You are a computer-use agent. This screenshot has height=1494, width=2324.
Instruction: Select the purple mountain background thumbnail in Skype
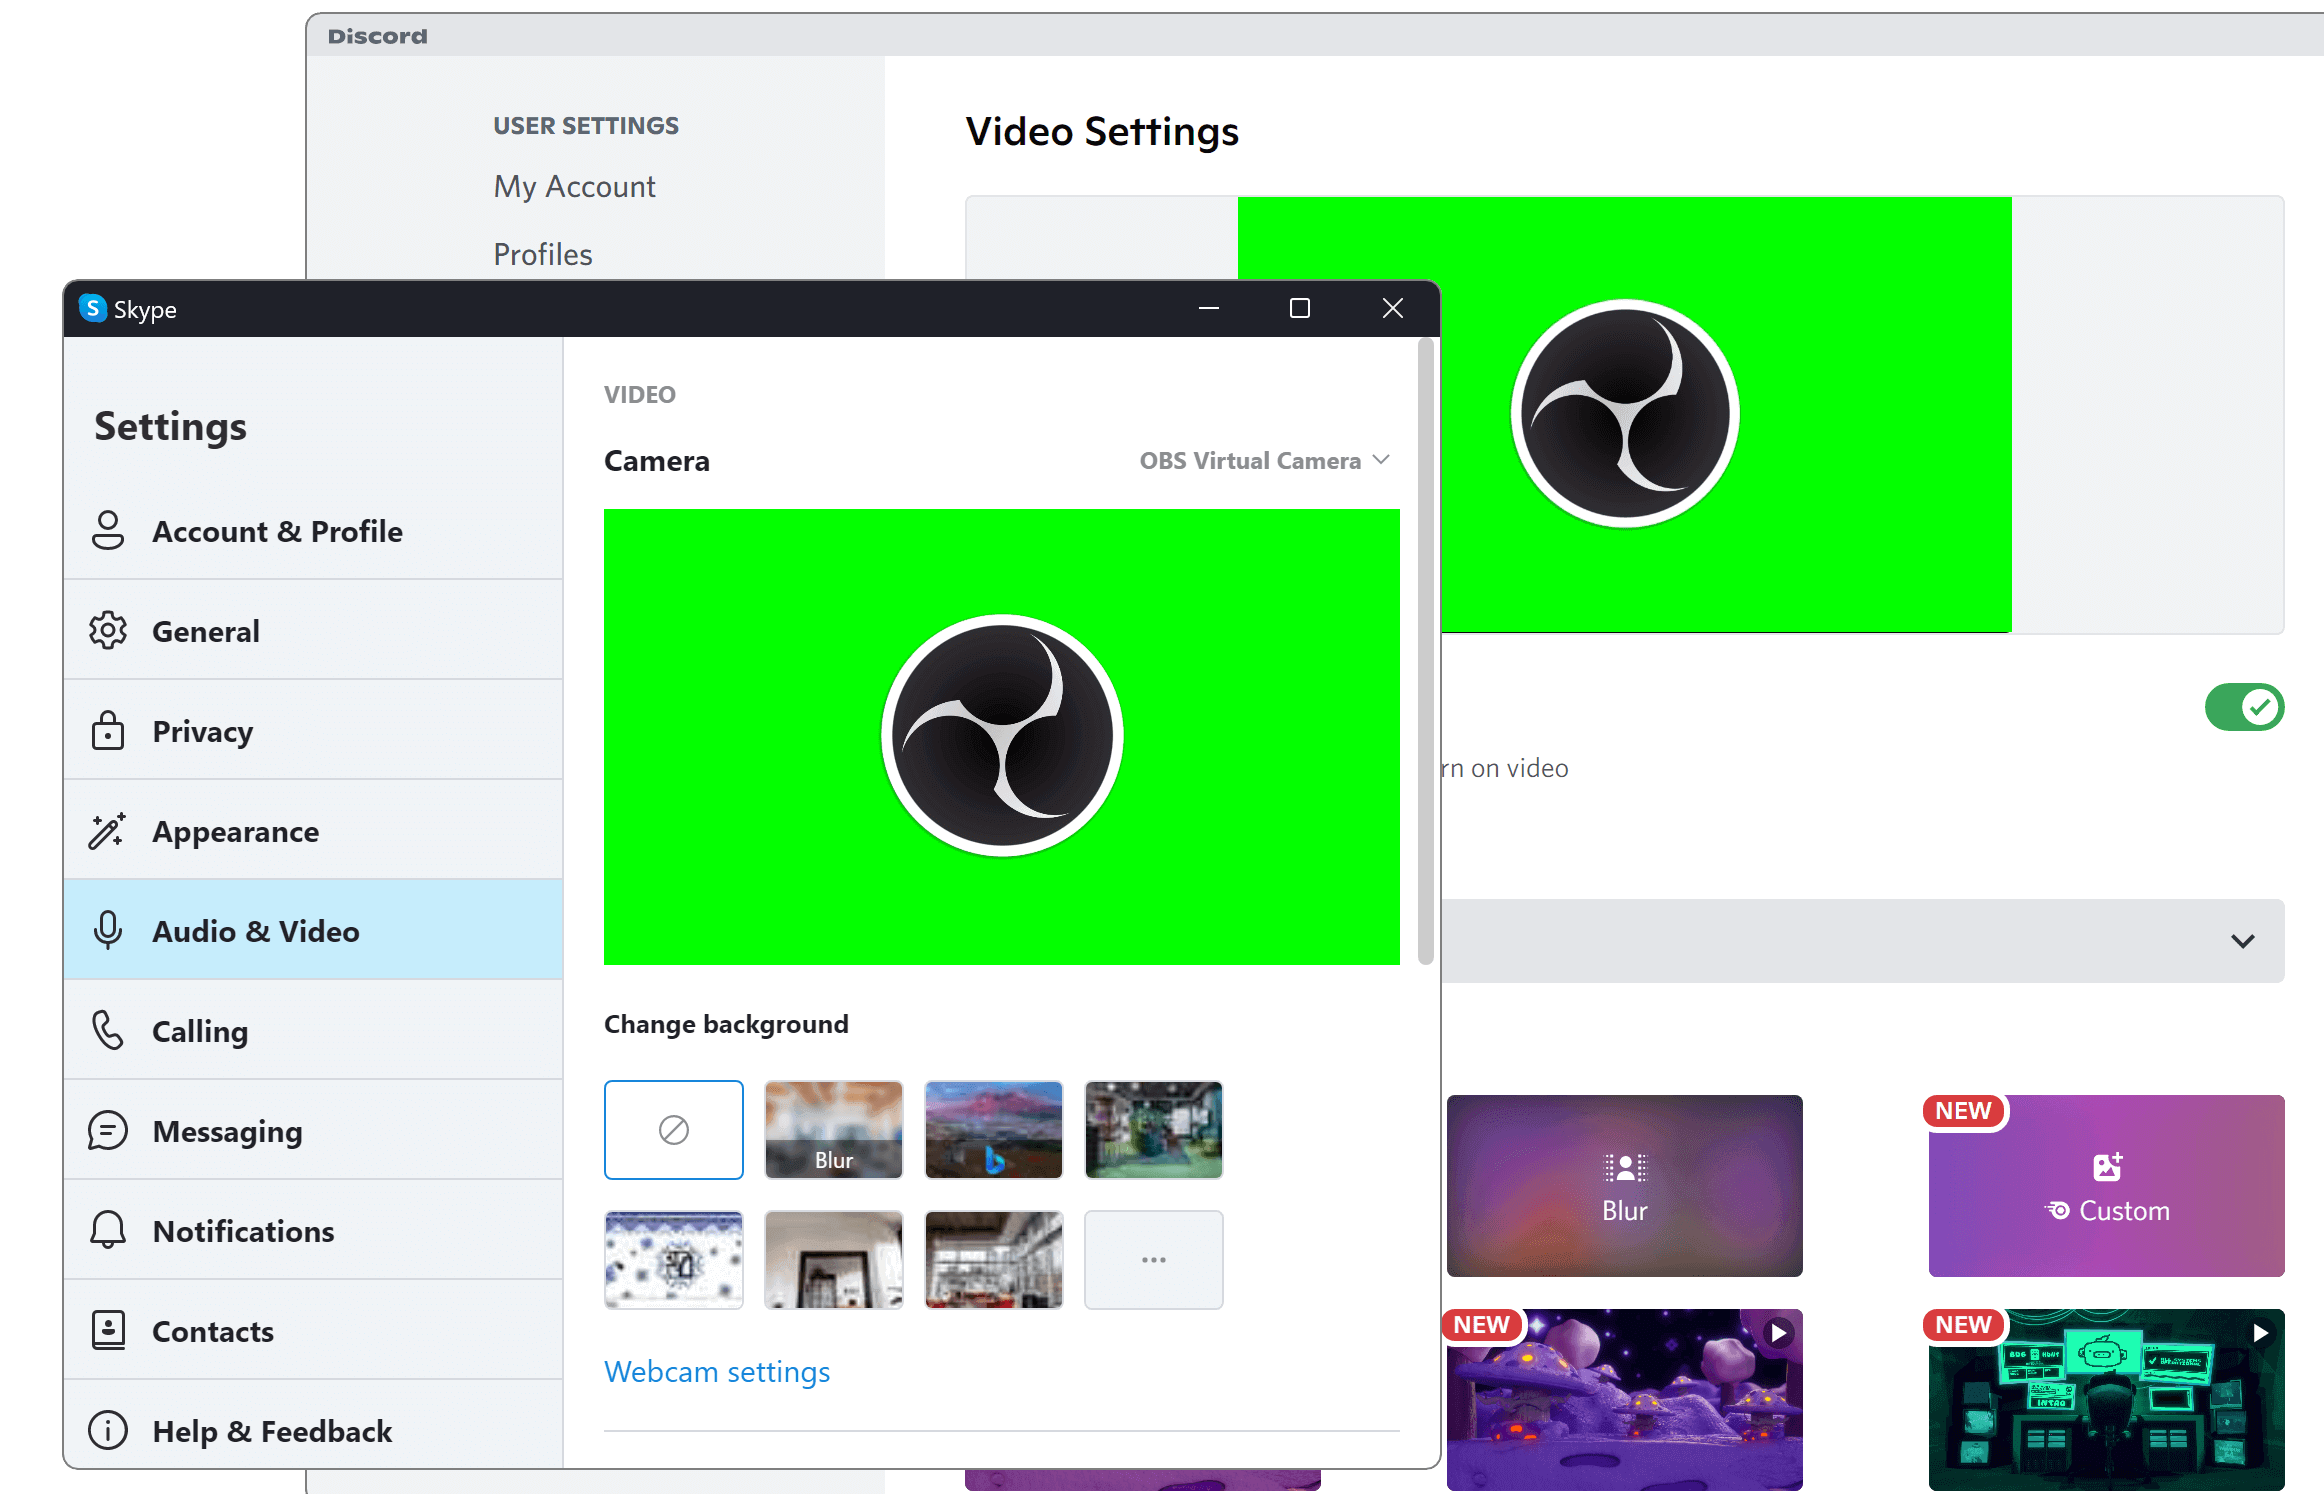pos(994,1128)
